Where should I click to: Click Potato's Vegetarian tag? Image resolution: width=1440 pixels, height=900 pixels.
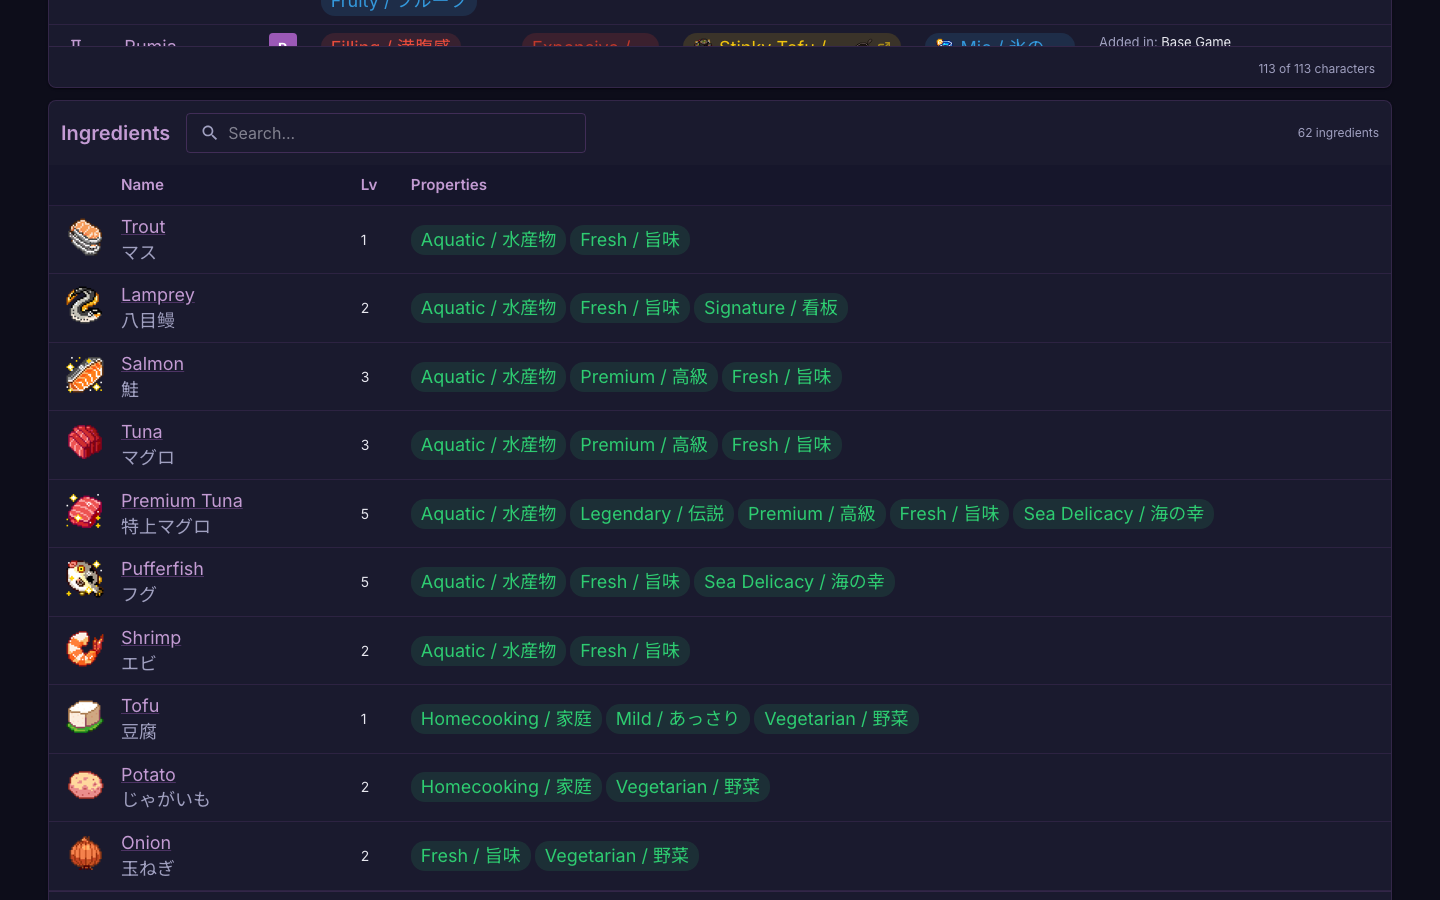tap(688, 787)
